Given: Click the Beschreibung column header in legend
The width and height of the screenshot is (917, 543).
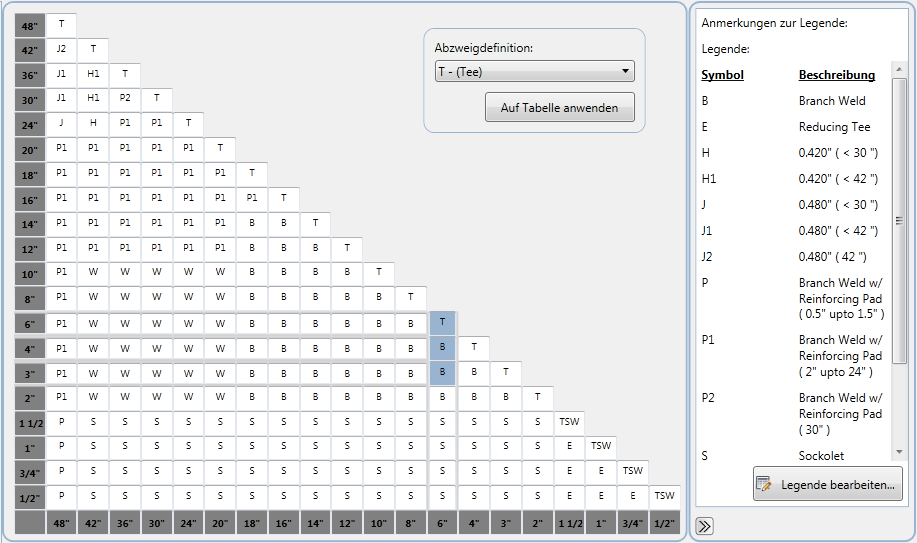Looking at the screenshot, I should (x=837, y=75).
